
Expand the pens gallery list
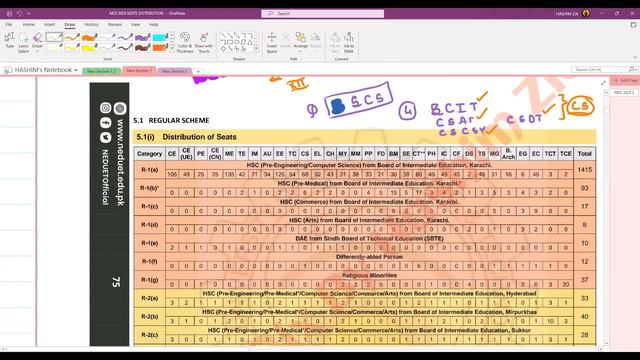point(172,49)
